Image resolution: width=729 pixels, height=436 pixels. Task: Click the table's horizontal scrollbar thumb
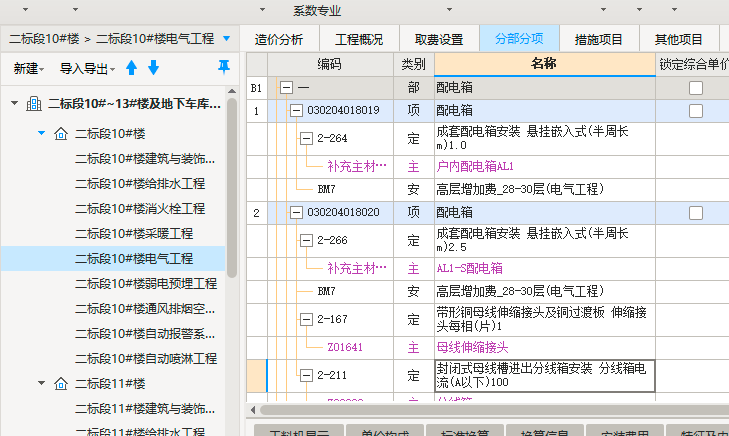tap(494, 410)
